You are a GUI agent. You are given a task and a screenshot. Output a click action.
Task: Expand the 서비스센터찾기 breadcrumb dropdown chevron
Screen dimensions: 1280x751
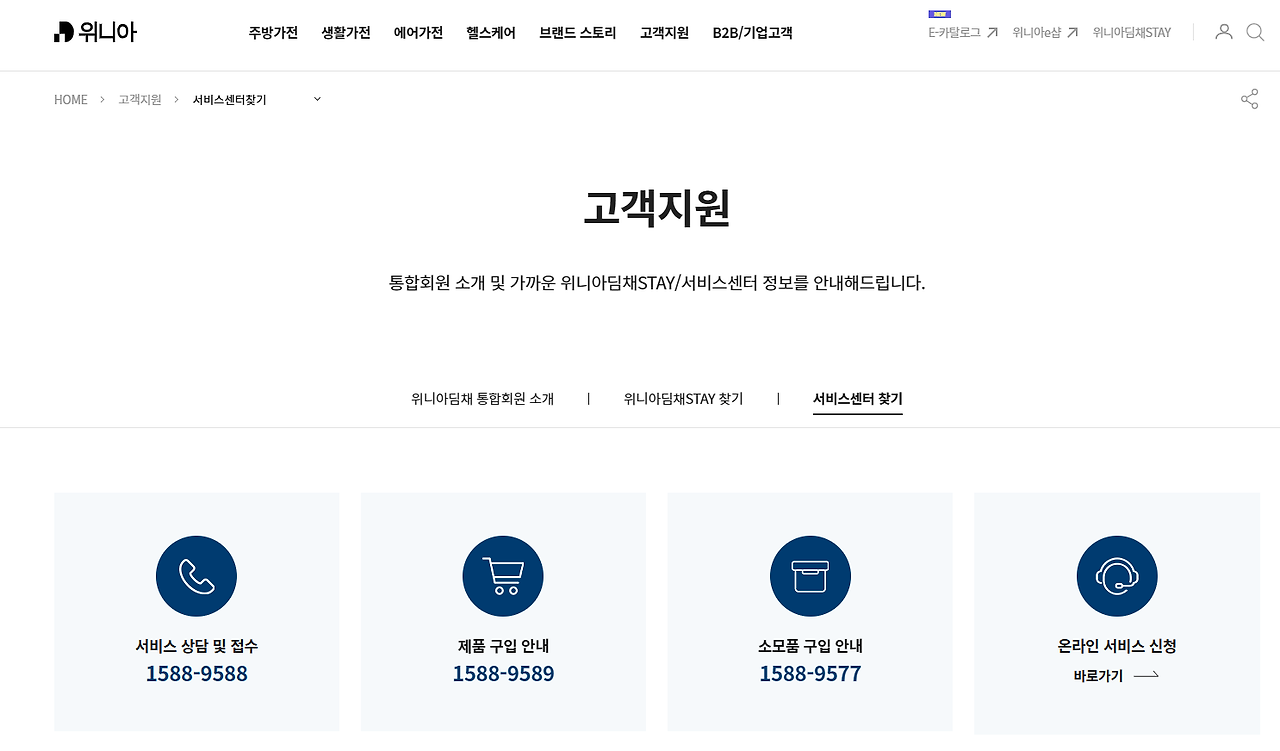tap(317, 99)
